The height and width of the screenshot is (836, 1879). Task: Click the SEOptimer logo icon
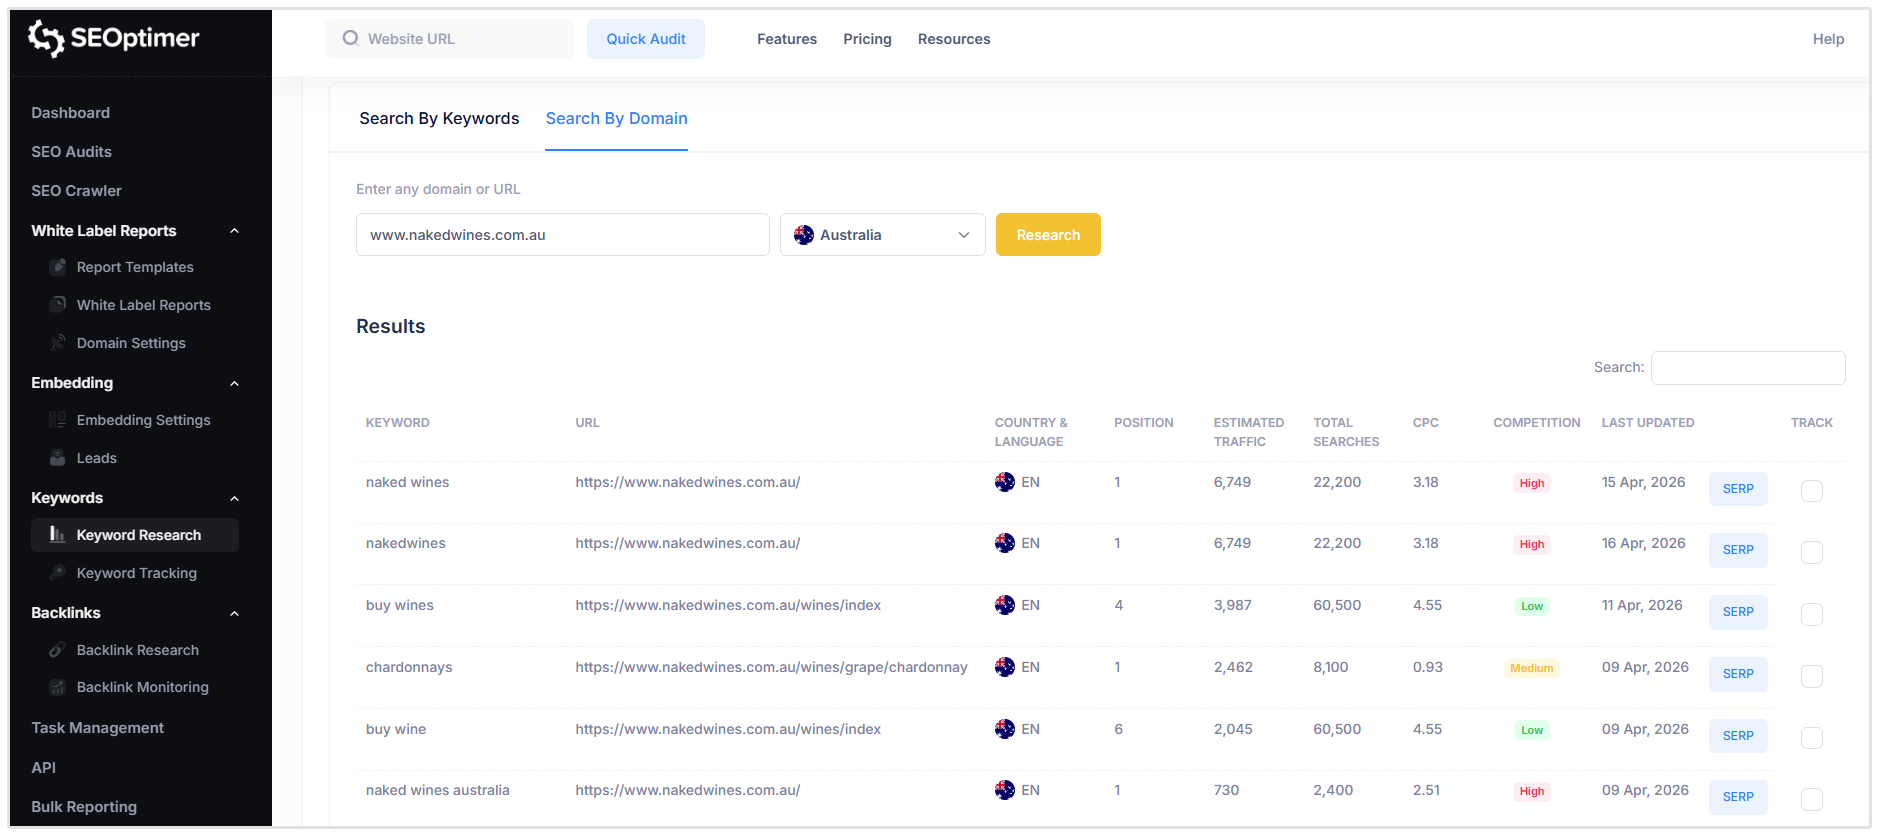pos(46,38)
